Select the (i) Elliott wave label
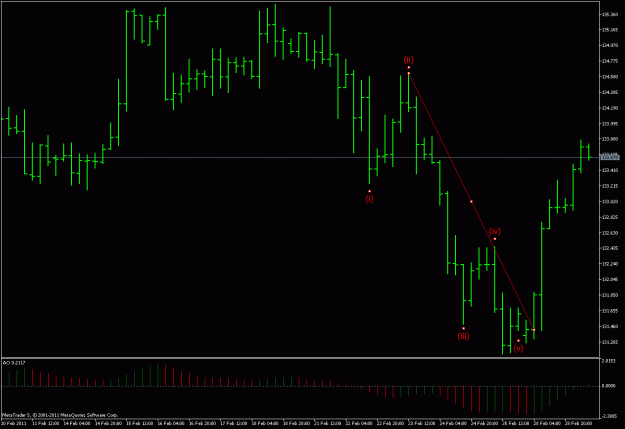The width and height of the screenshot is (625, 429). [x=369, y=199]
